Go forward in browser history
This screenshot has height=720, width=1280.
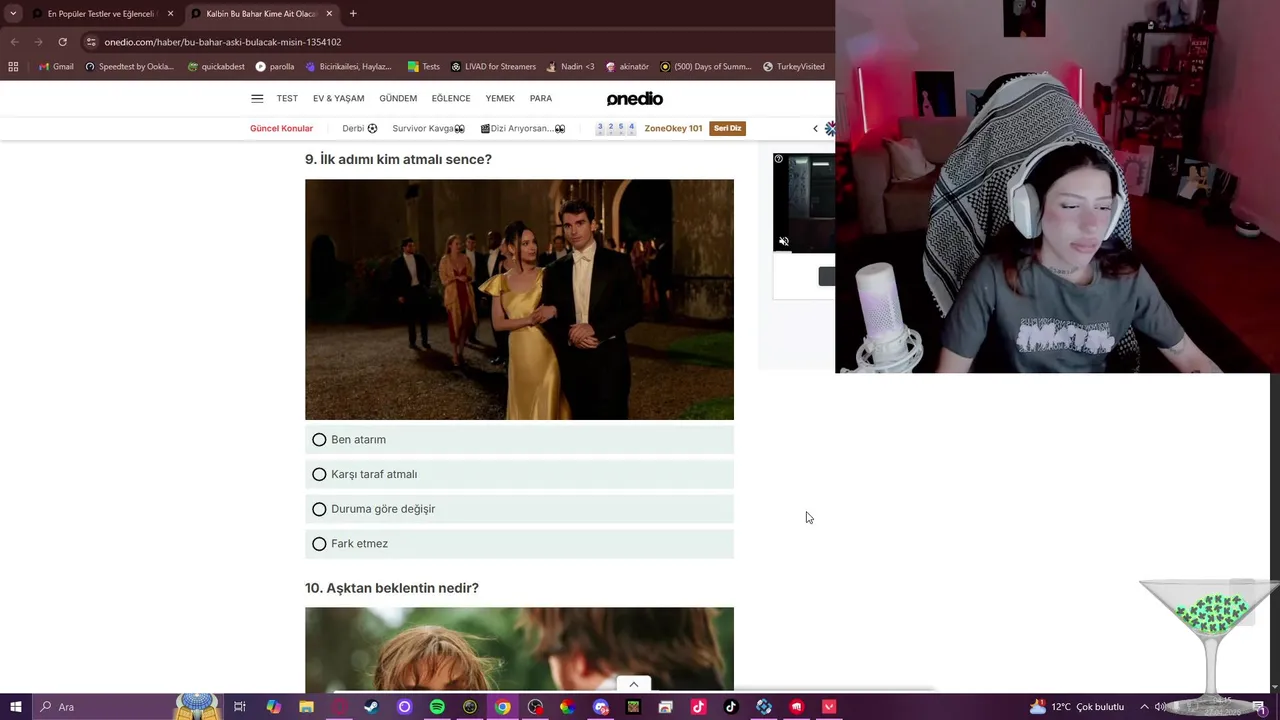click(x=38, y=42)
